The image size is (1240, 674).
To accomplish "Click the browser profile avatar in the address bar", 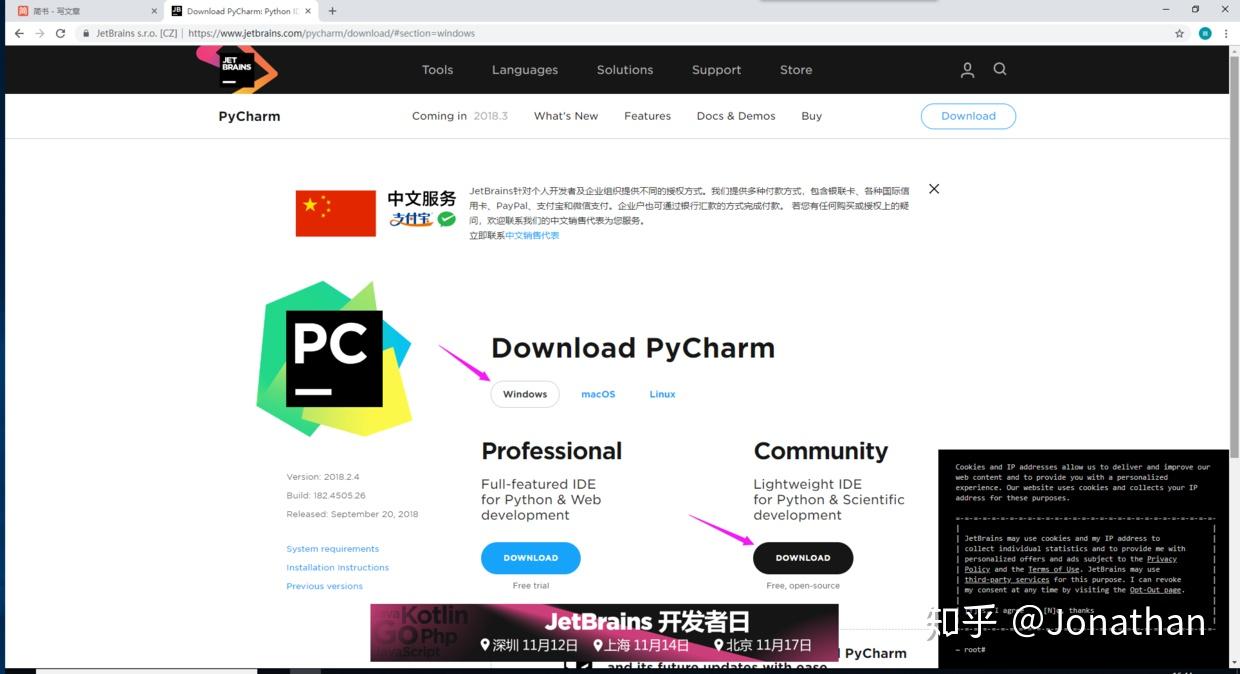I will pos(1204,32).
